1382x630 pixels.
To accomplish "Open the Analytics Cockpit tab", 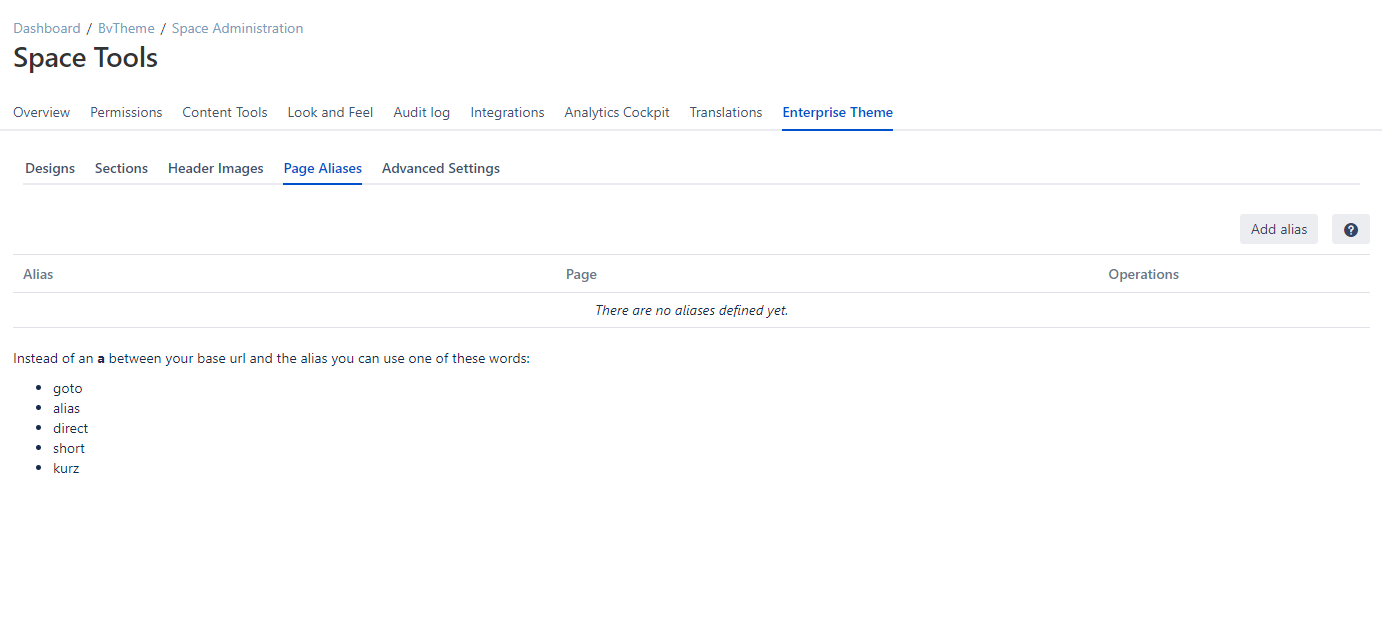I will pyautogui.click(x=616, y=112).
